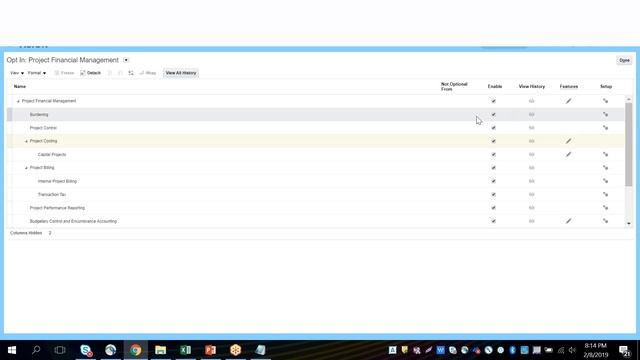Click the Done button

click(x=624, y=60)
